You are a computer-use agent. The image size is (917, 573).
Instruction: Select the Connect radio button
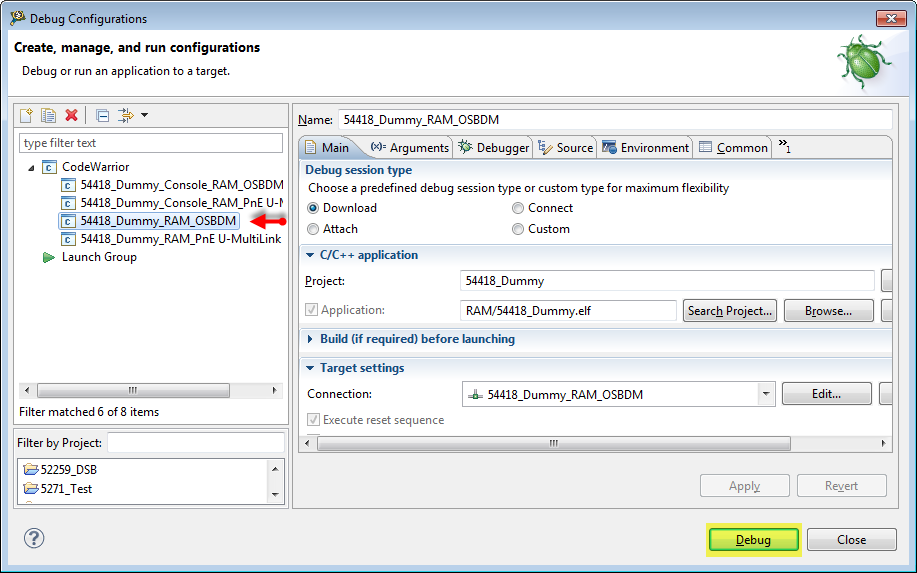[518, 208]
